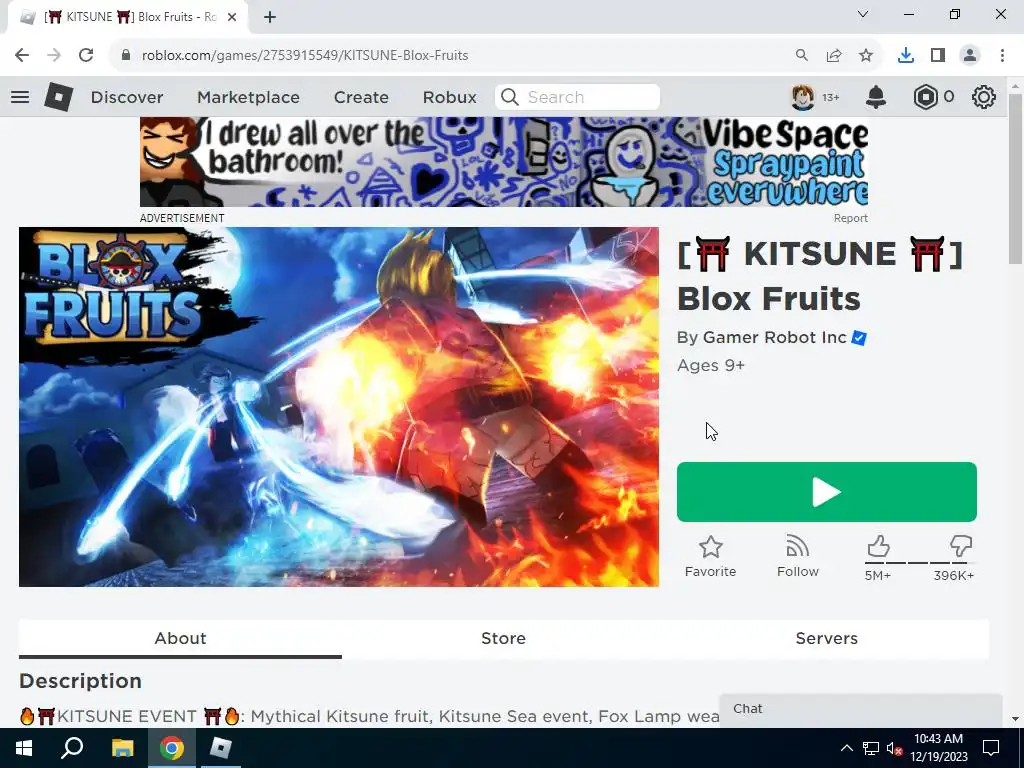Open the Roblox hamburger navigation menu
Image resolution: width=1024 pixels, height=768 pixels.
(x=20, y=97)
